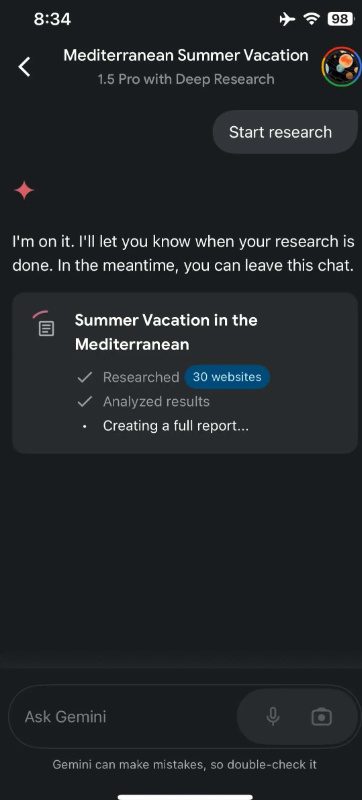Viewport: 362px width, 800px height.
Task: Tap the microphone icon
Action: (273, 716)
